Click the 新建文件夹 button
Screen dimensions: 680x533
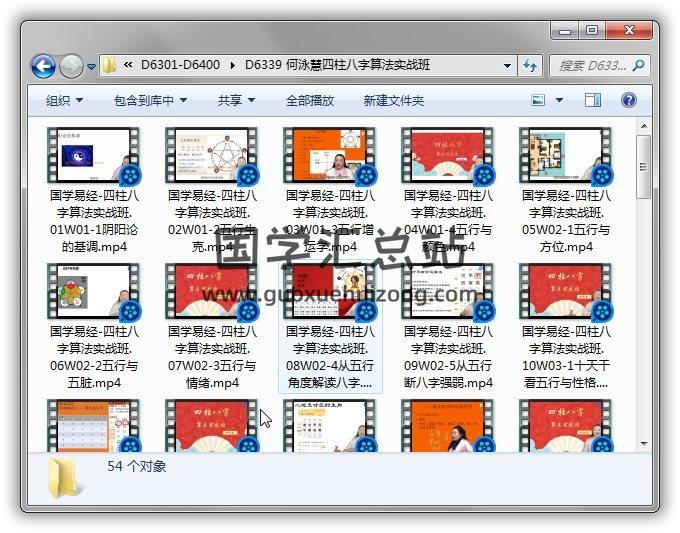click(393, 100)
